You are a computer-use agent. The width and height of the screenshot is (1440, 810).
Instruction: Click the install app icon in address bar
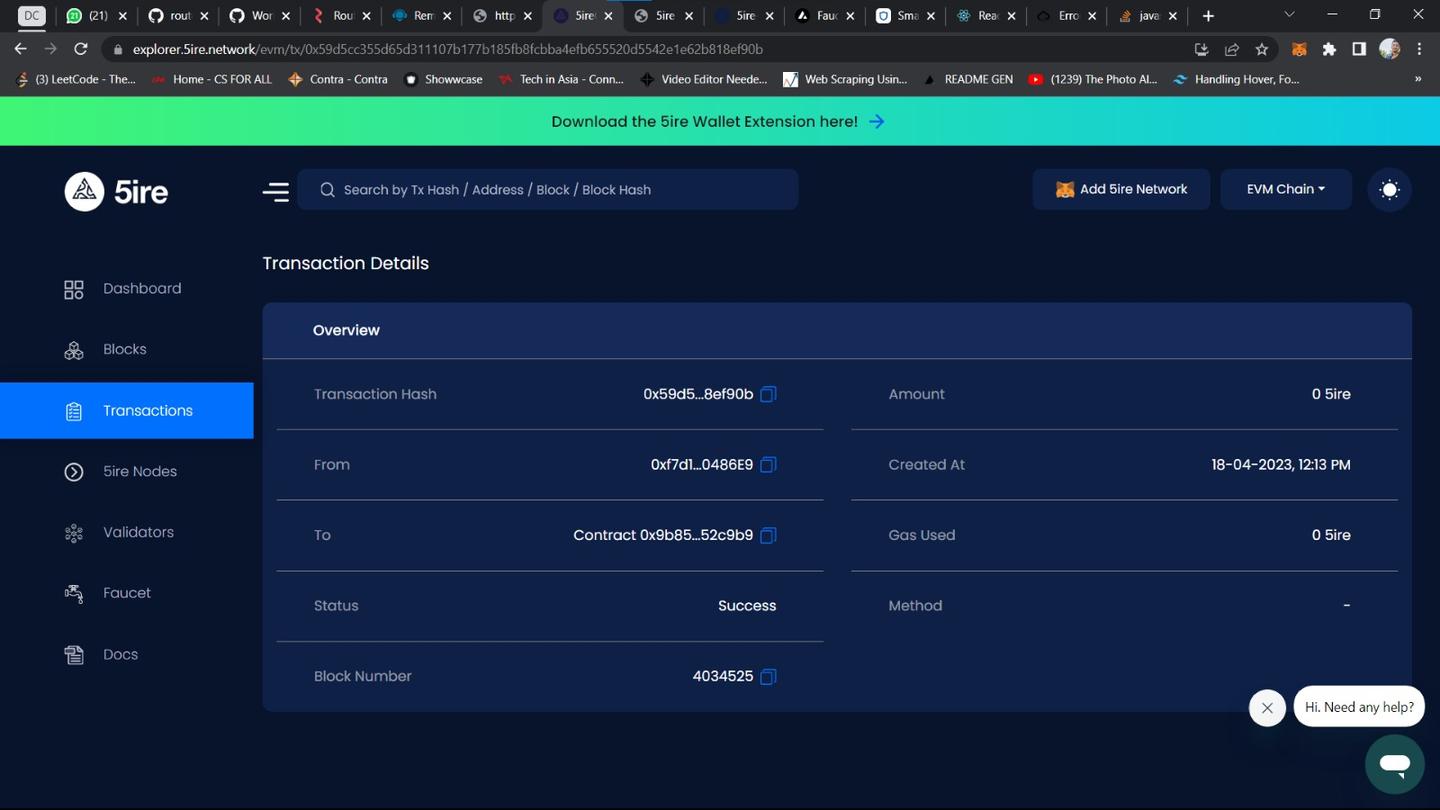(x=1202, y=49)
